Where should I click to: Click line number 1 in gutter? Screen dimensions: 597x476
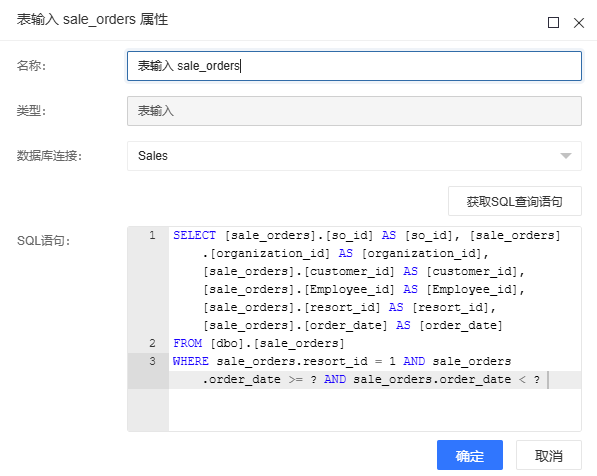click(152, 235)
